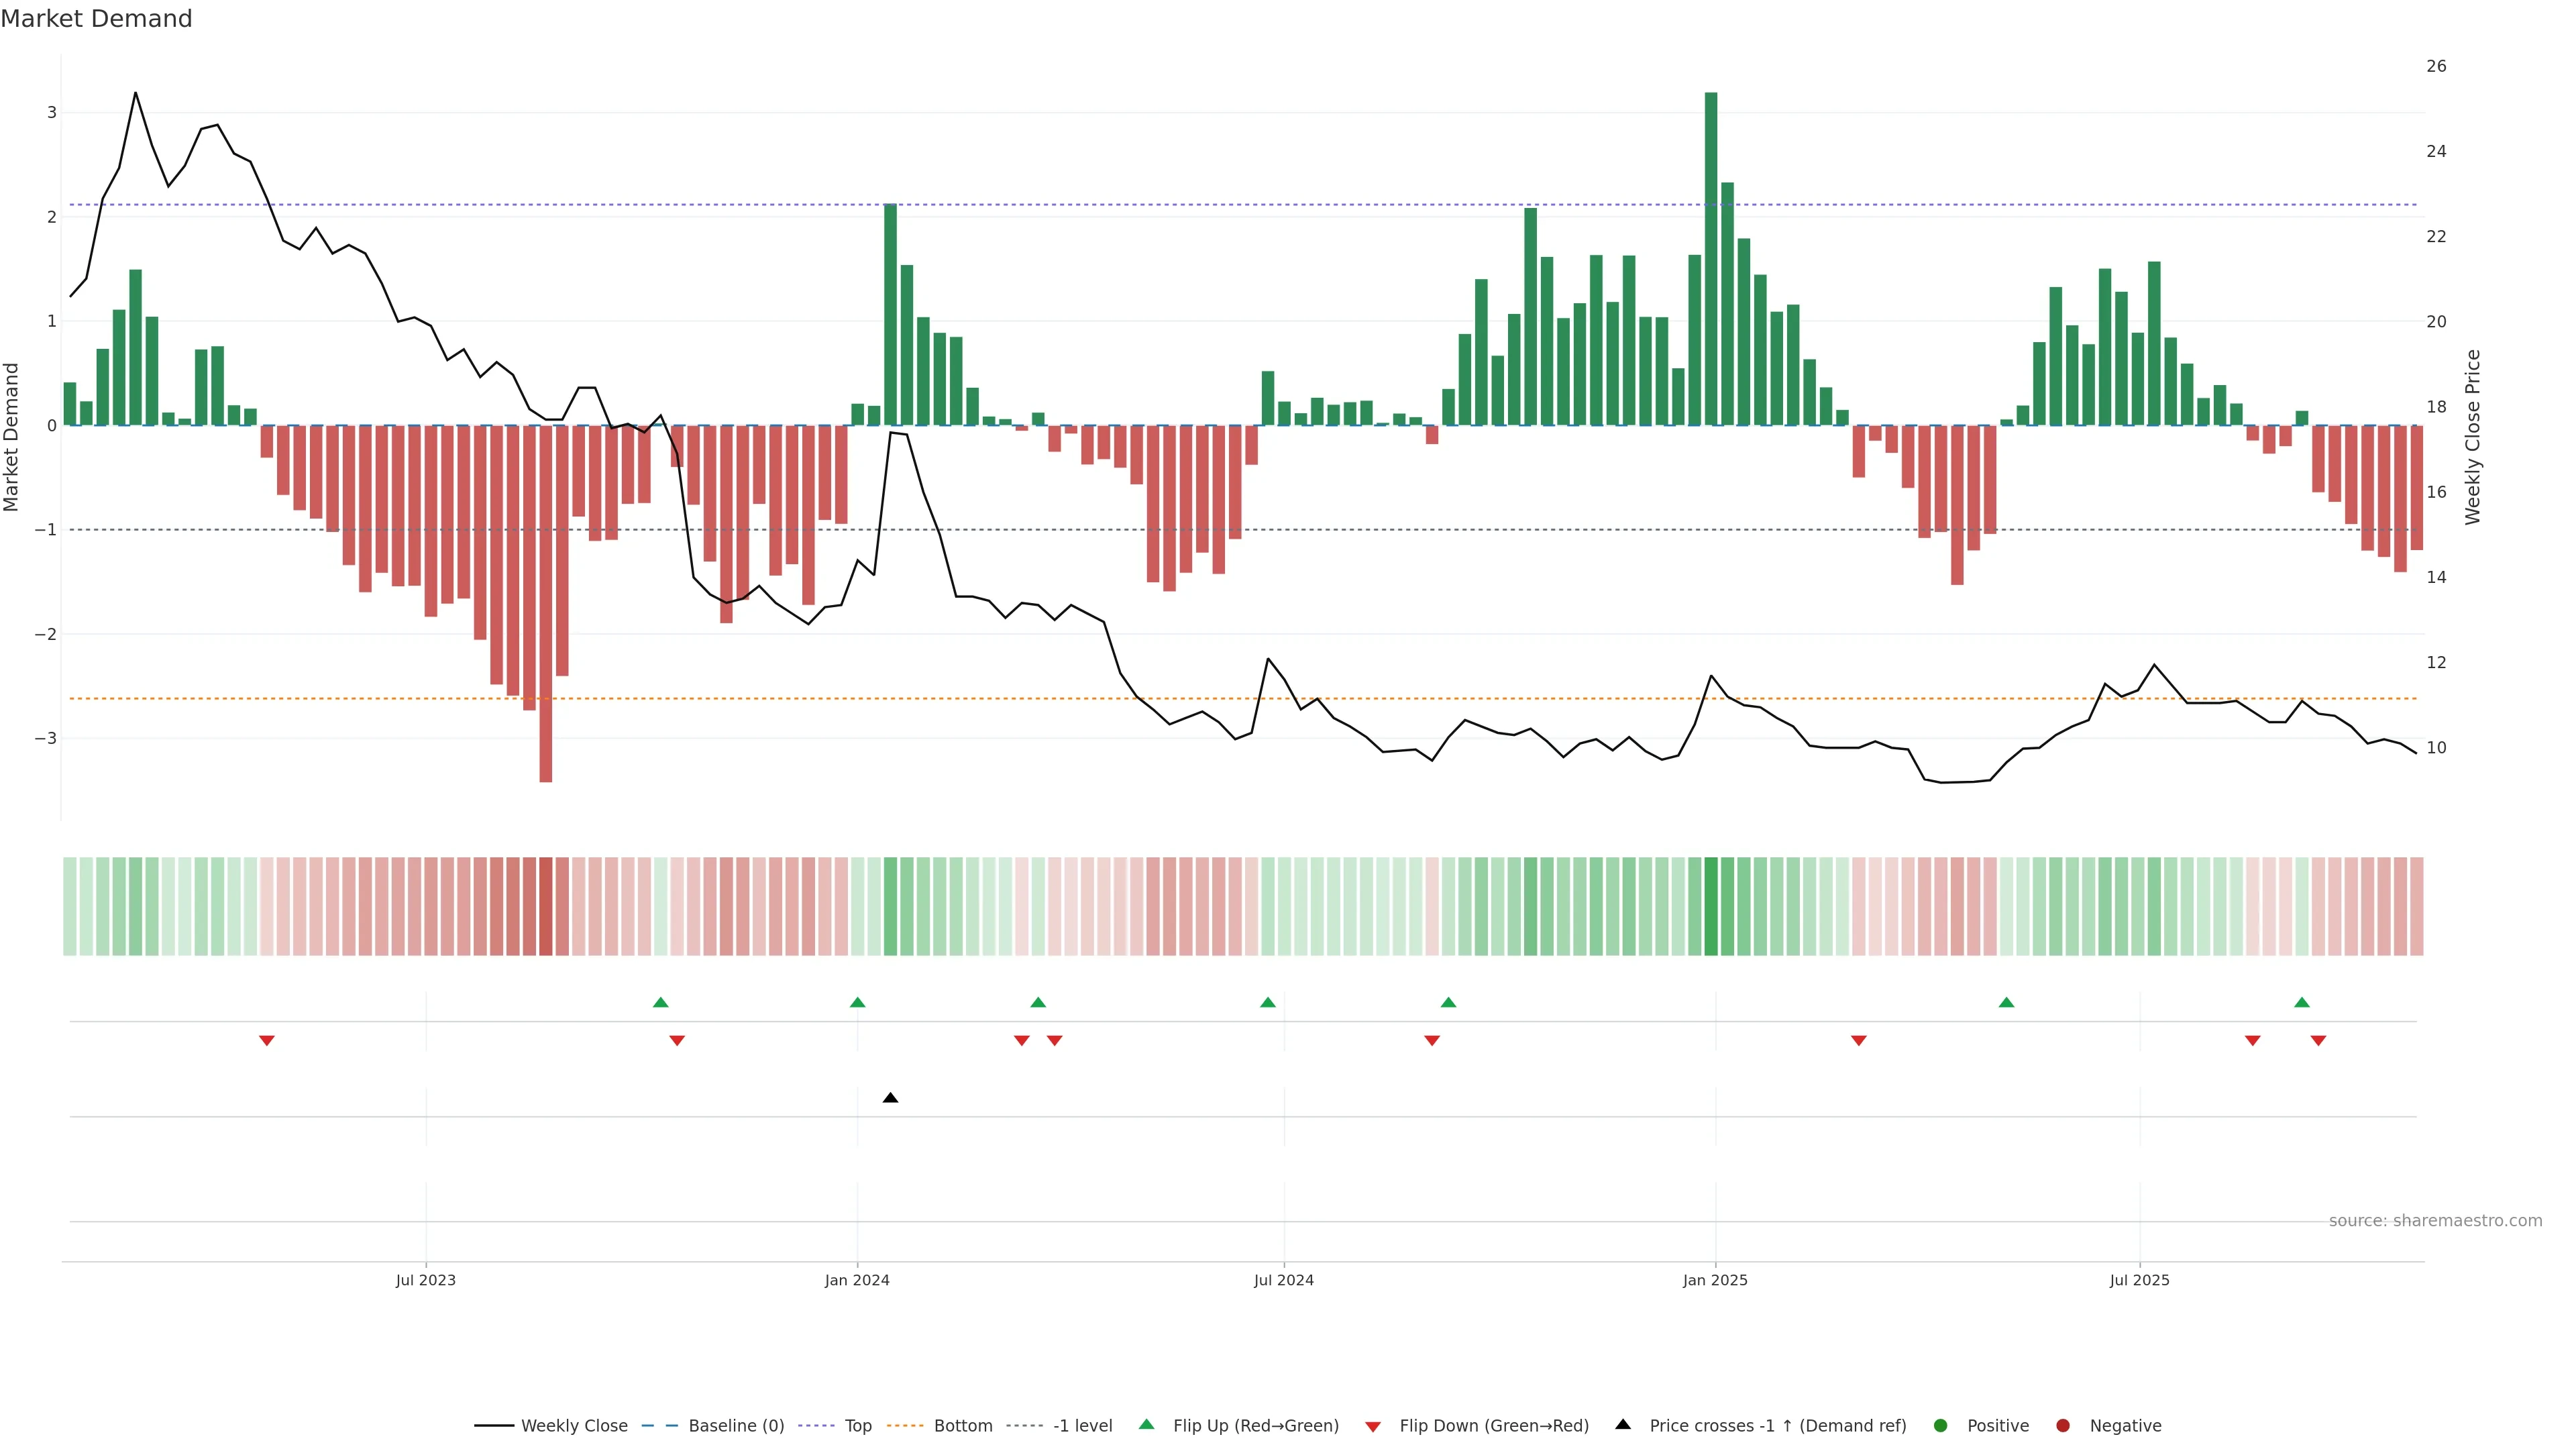
Task: Click the Market Demand chart title
Action: point(96,19)
